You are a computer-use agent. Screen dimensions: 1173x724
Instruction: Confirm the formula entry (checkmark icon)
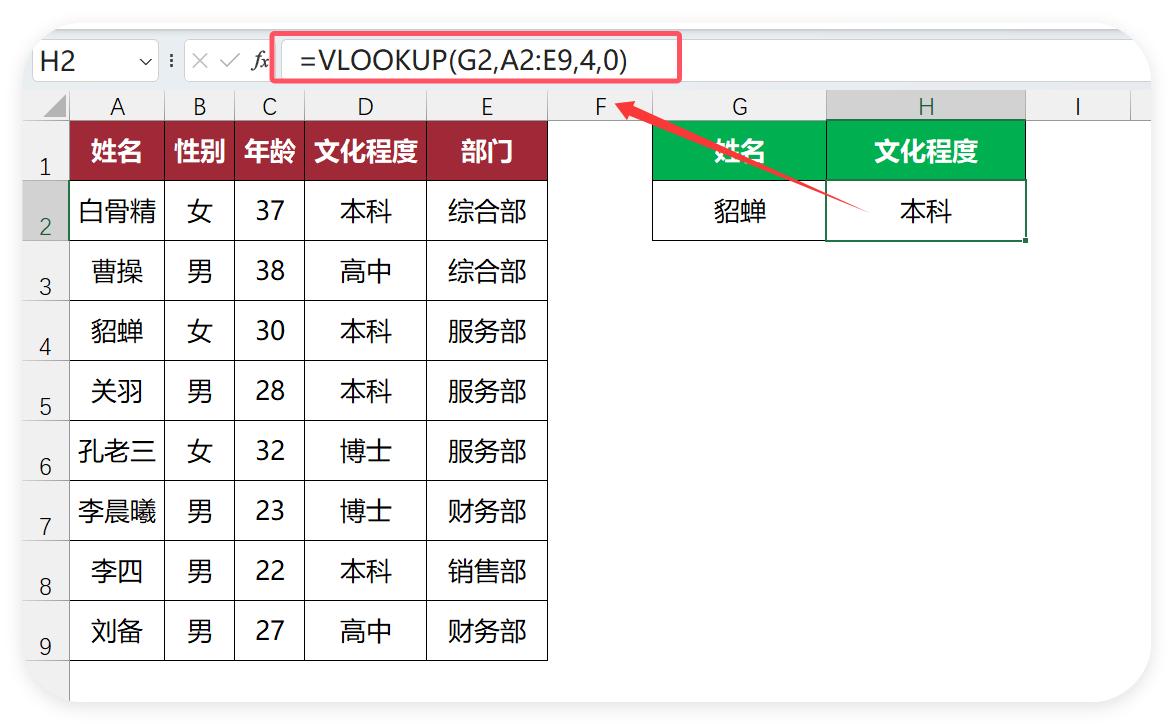tap(230, 61)
